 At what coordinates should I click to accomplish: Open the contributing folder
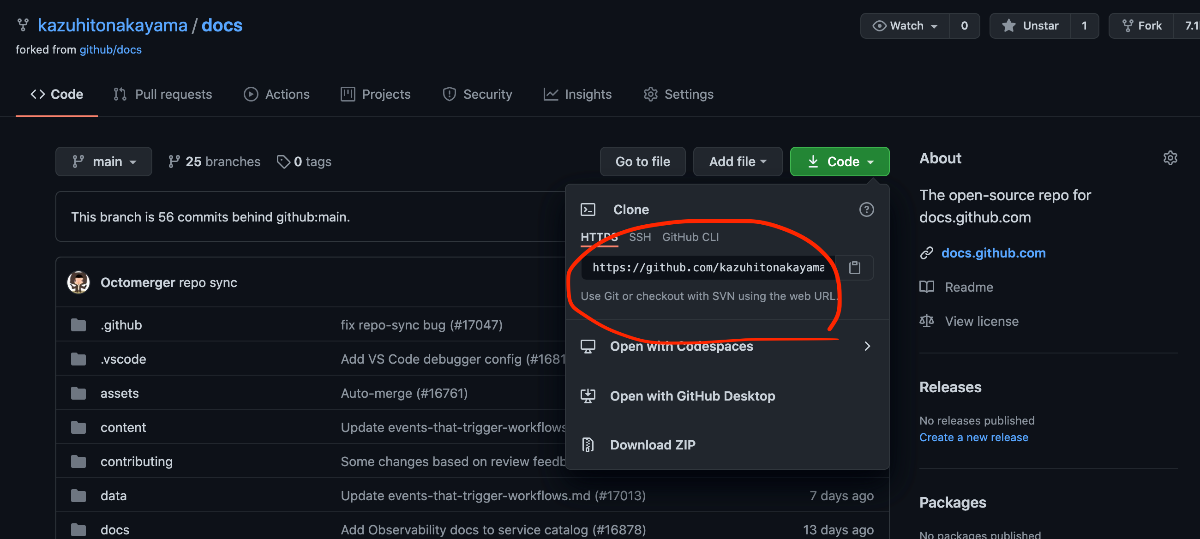[x=137, y=461]
